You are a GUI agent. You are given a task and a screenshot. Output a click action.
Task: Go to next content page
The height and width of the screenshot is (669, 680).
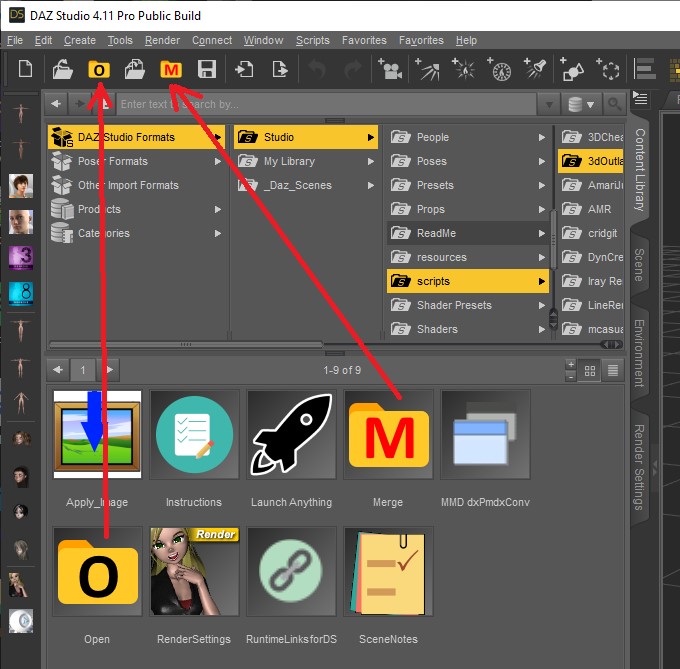[109, 369]
